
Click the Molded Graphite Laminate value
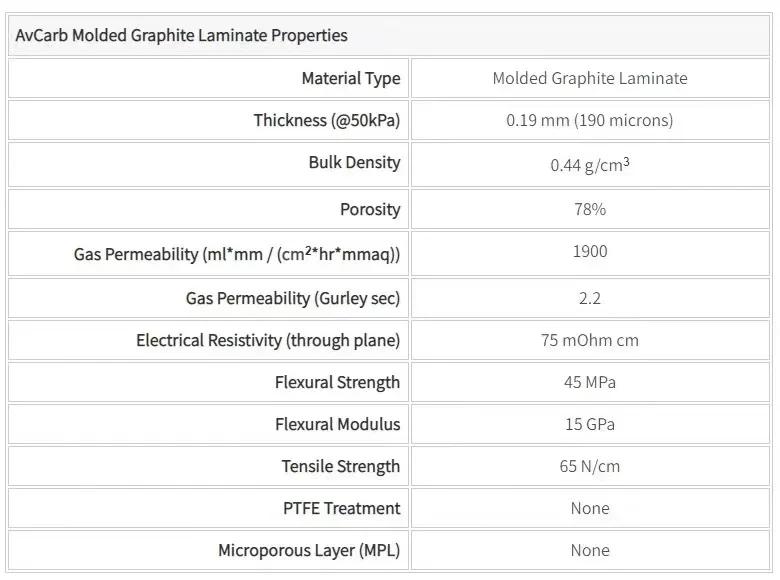[x=590, y=78]
